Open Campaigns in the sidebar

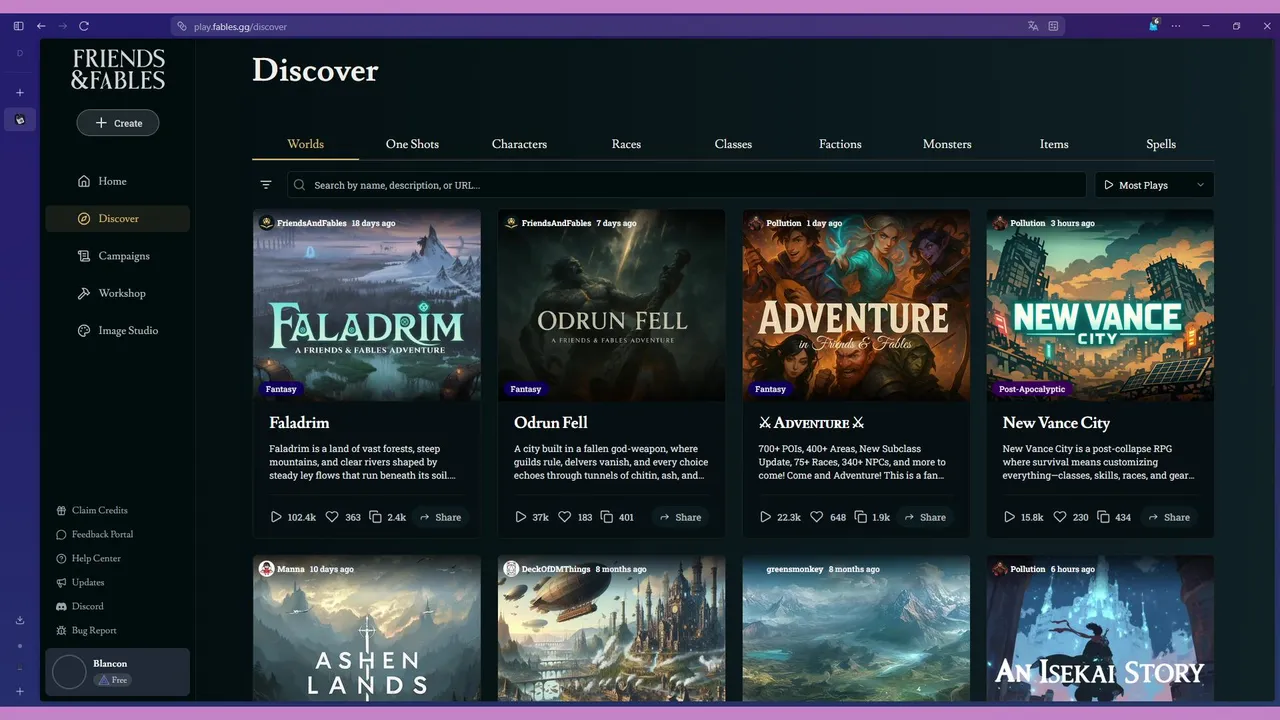pyautogui.click(x=117, y=256)
